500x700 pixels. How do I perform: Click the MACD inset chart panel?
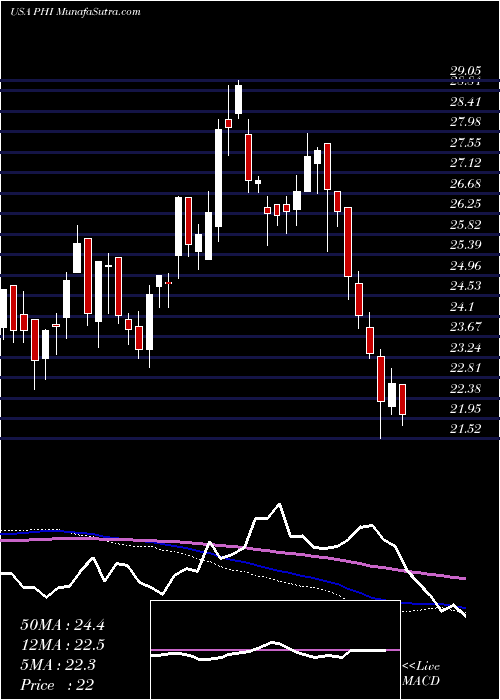[275, 650]
